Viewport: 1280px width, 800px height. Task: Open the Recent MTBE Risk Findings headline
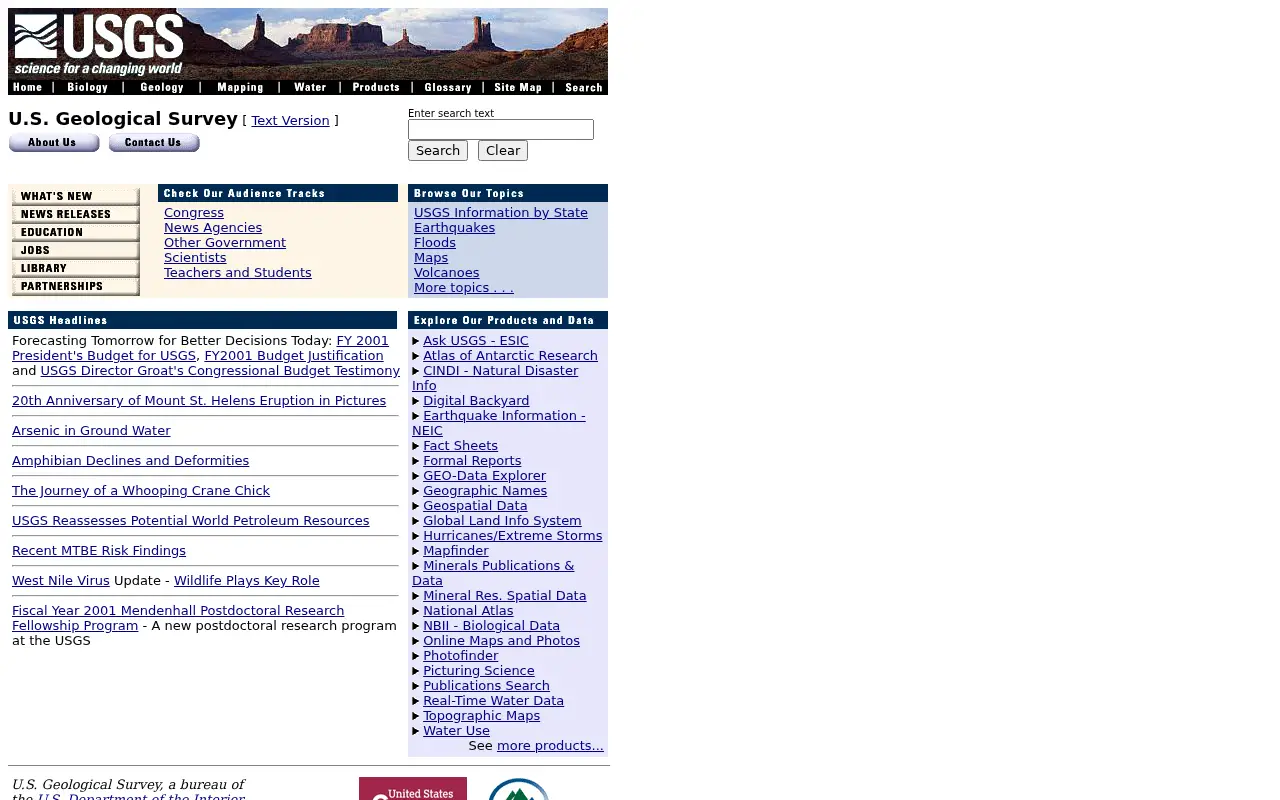click(x=99, y=551)
